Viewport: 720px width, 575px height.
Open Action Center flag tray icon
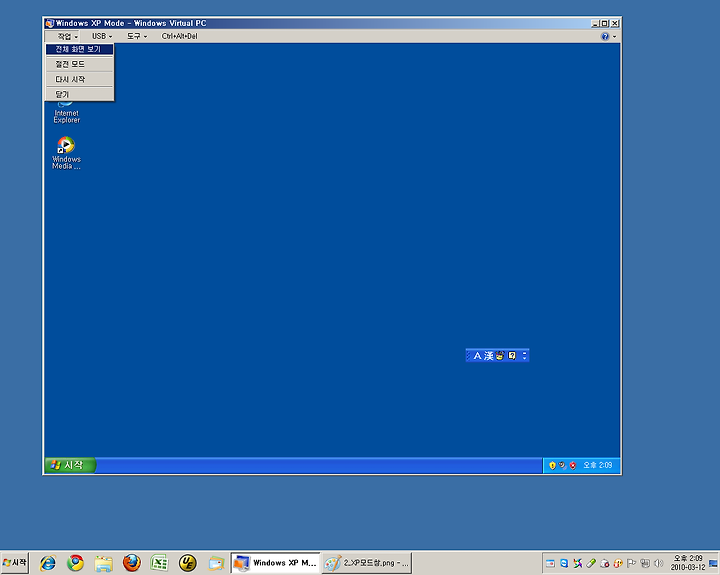[631, 563]
